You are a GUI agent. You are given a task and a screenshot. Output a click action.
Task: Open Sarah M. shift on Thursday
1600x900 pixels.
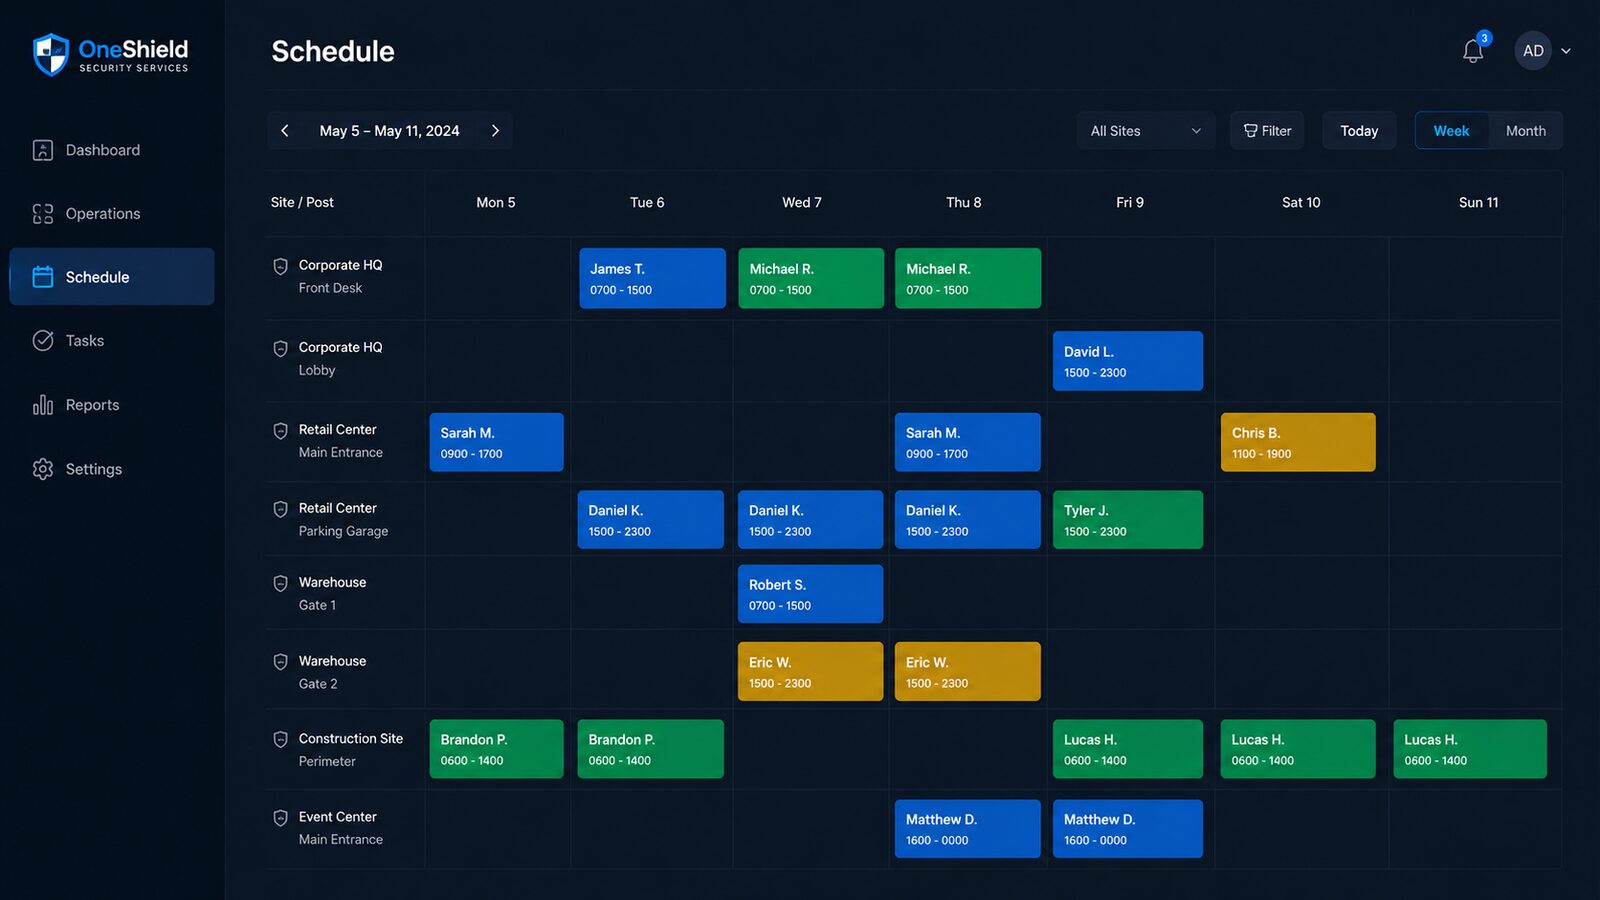point(968,442)
